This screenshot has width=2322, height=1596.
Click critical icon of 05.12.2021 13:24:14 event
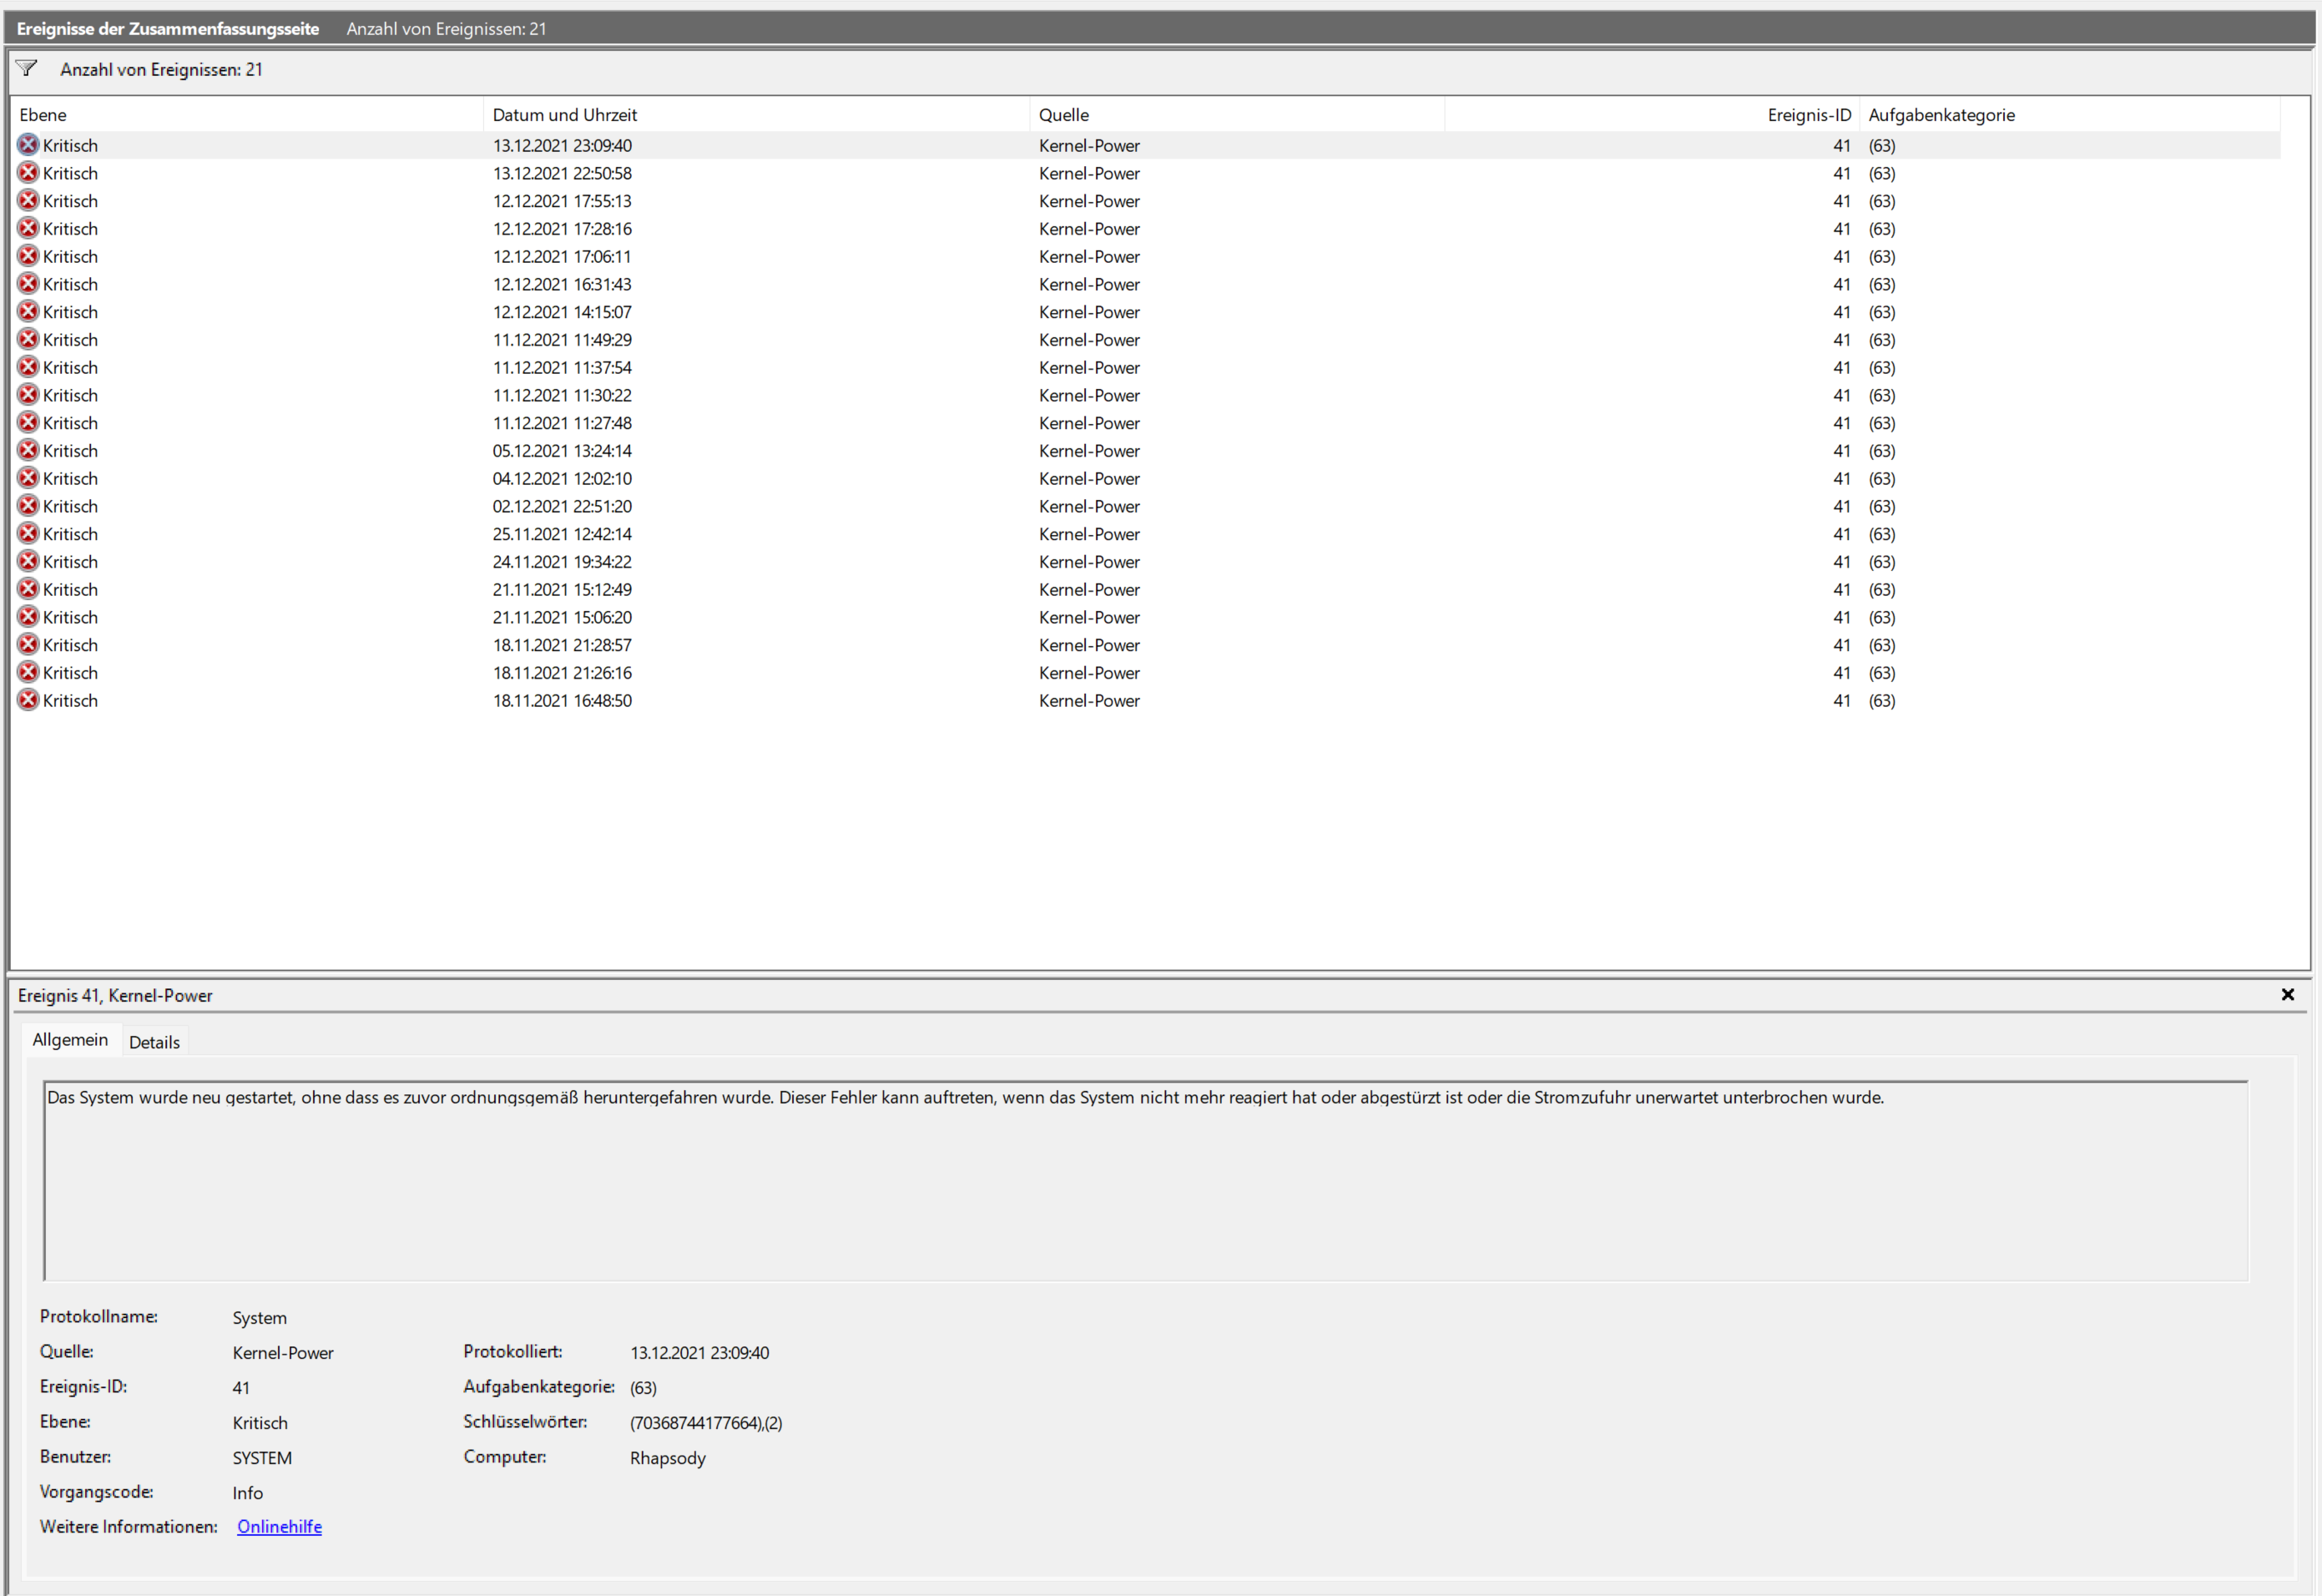tap(28, 451)
